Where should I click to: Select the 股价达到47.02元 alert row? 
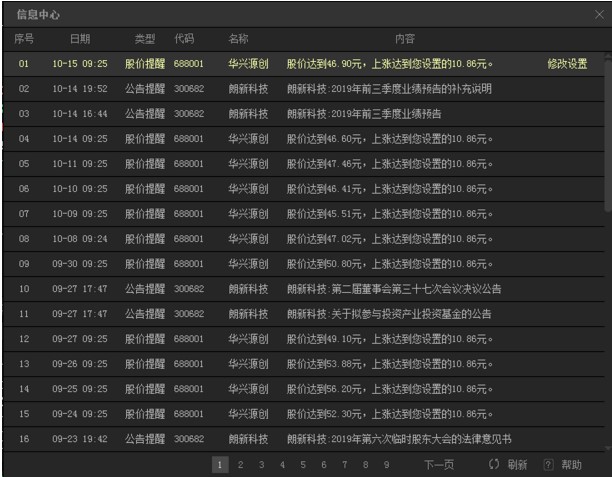(x=303, y=238)
